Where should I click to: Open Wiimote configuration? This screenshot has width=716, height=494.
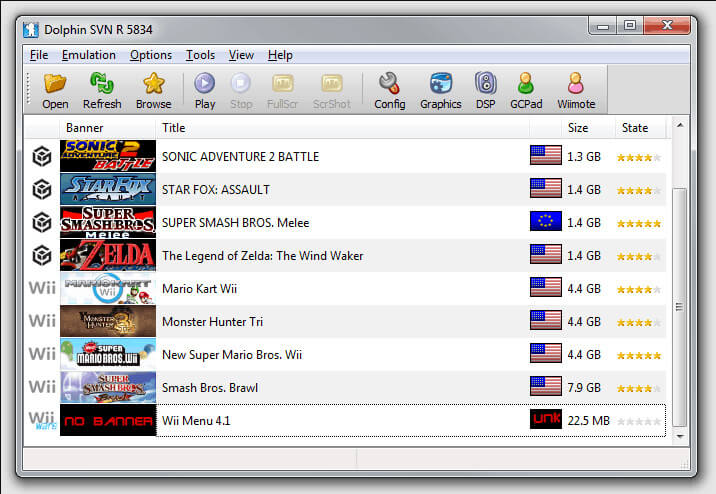click(576, 91)
